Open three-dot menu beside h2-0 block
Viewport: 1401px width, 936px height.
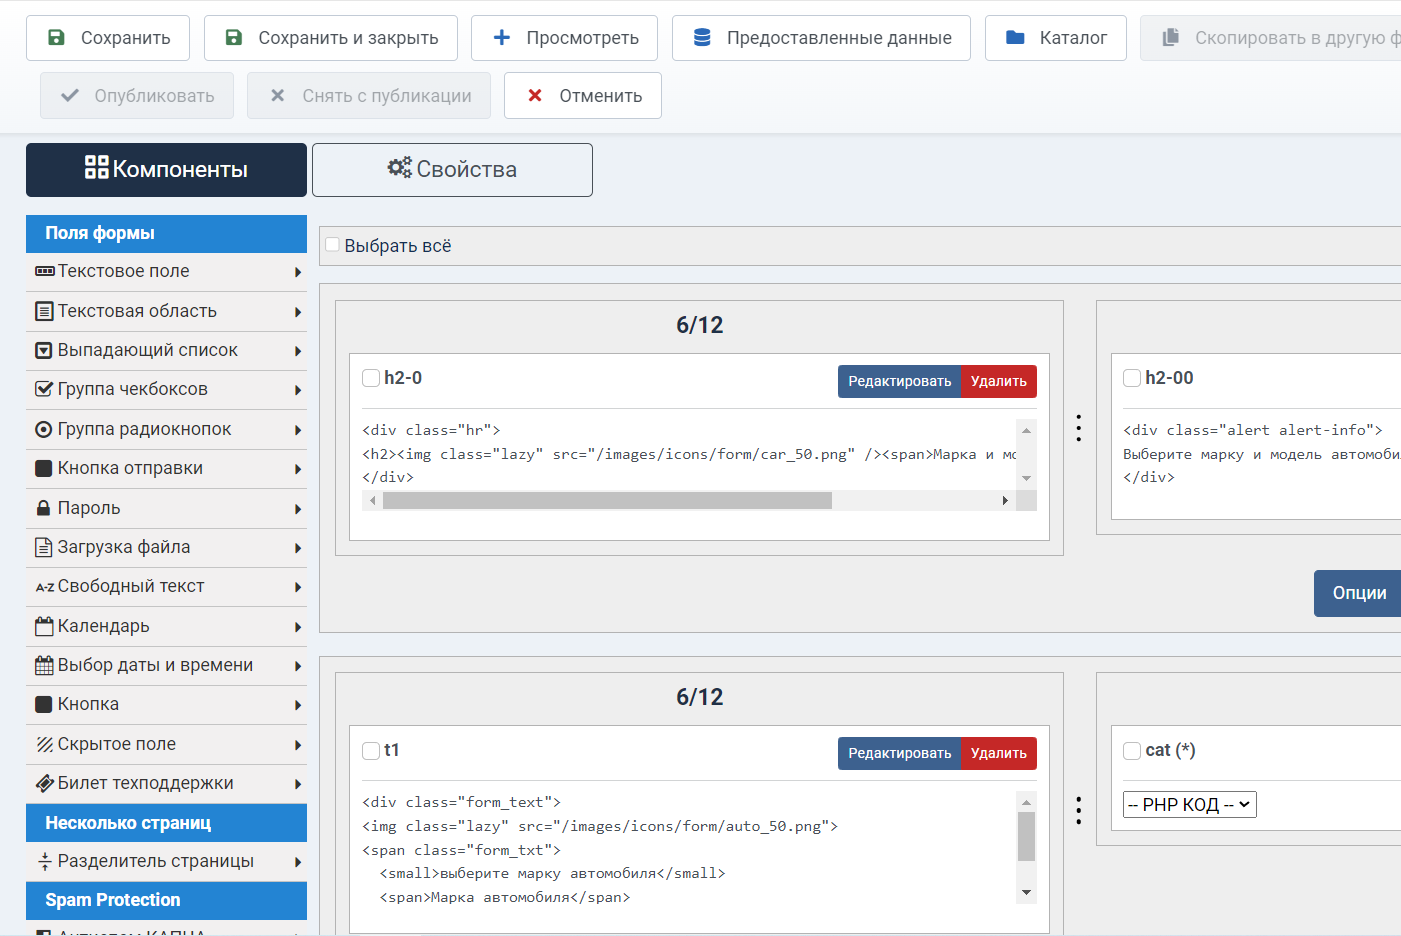click(x=1078, y=428)
